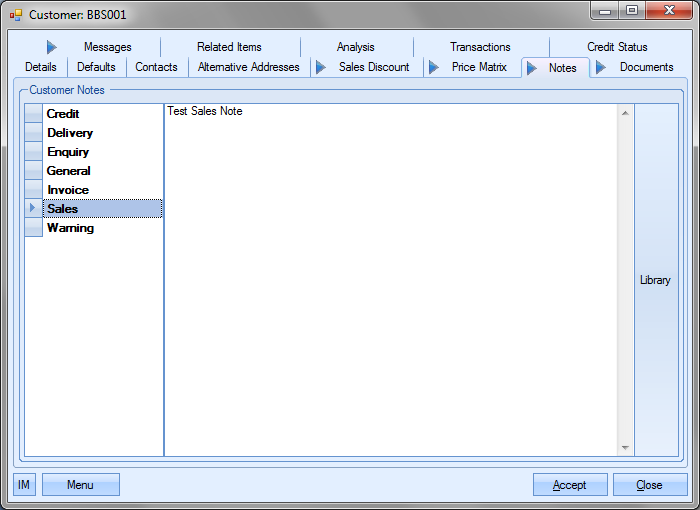This screenshot has height=510, width=700.
Task: Choose the Enquiry note type
Action: pos(68,152)
